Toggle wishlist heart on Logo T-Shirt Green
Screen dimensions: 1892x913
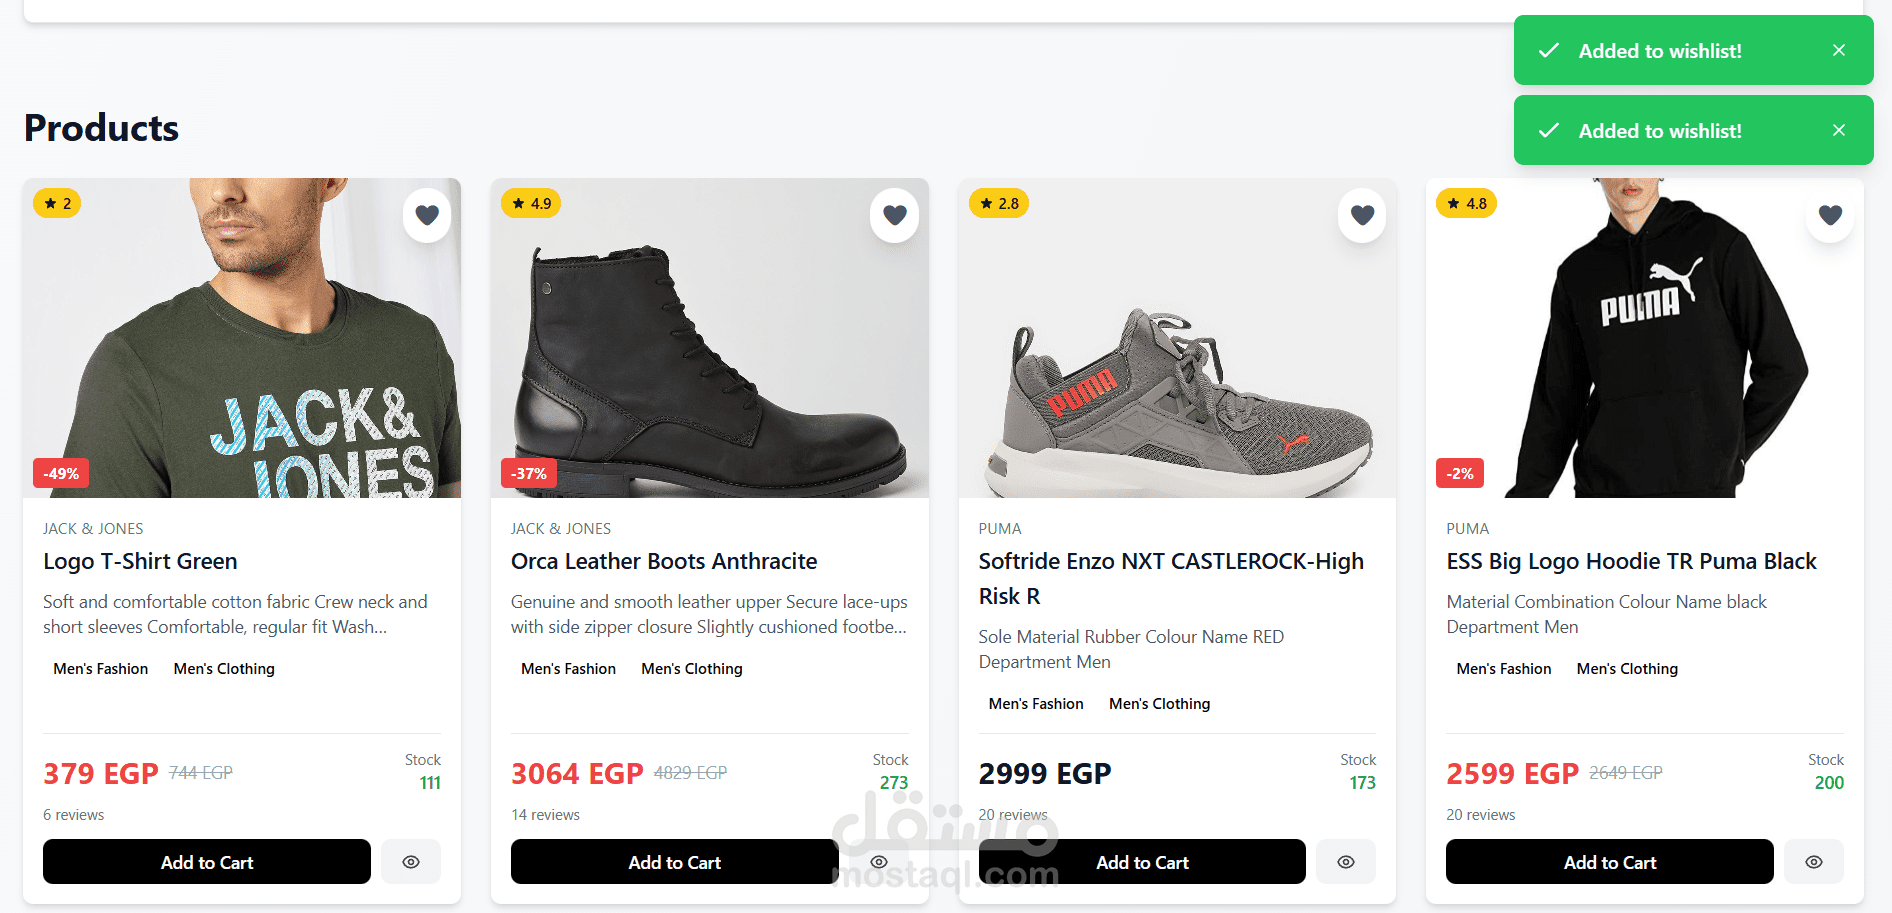(427, 215)
